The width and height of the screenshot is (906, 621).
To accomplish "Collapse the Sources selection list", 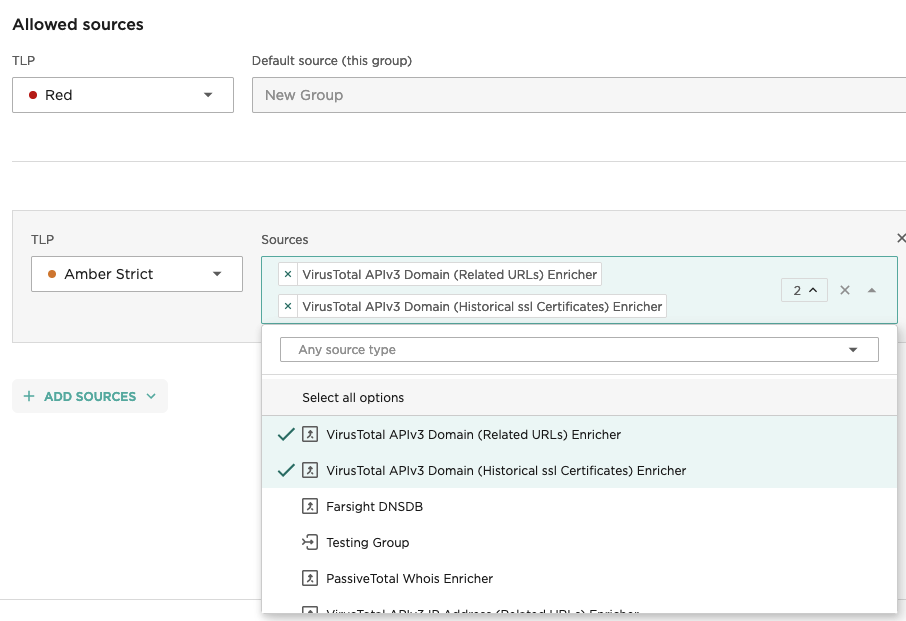I will coord(872,290).
